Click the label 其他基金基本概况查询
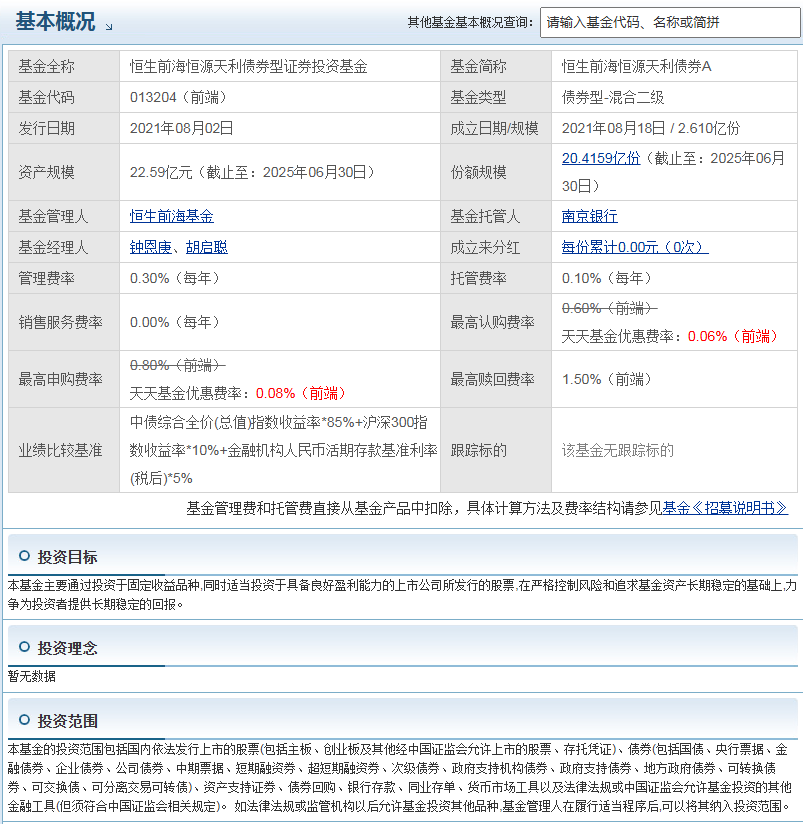 (469, 22)
